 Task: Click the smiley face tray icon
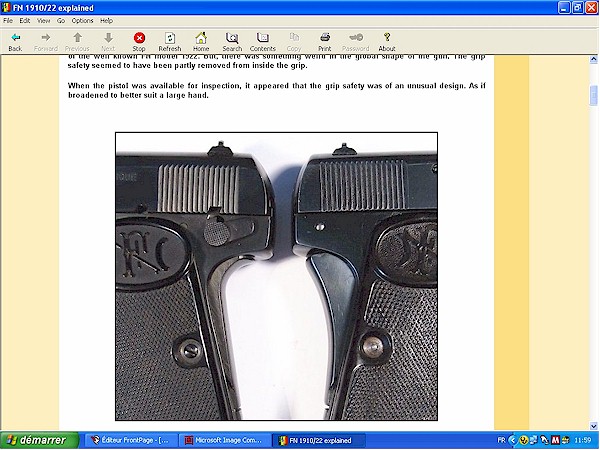tap(523, 440)
